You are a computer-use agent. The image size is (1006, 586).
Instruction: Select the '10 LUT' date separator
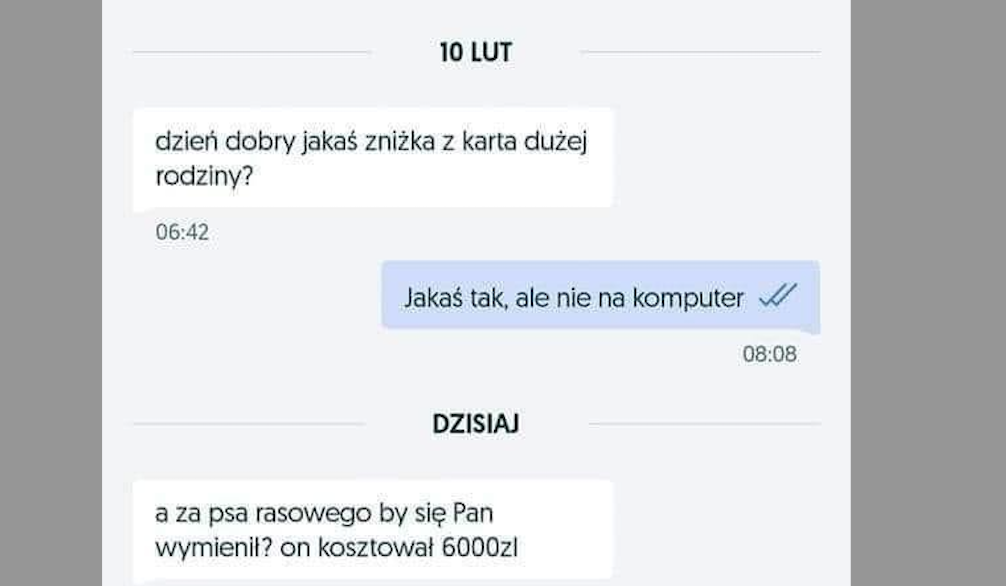tap(475, 53)
